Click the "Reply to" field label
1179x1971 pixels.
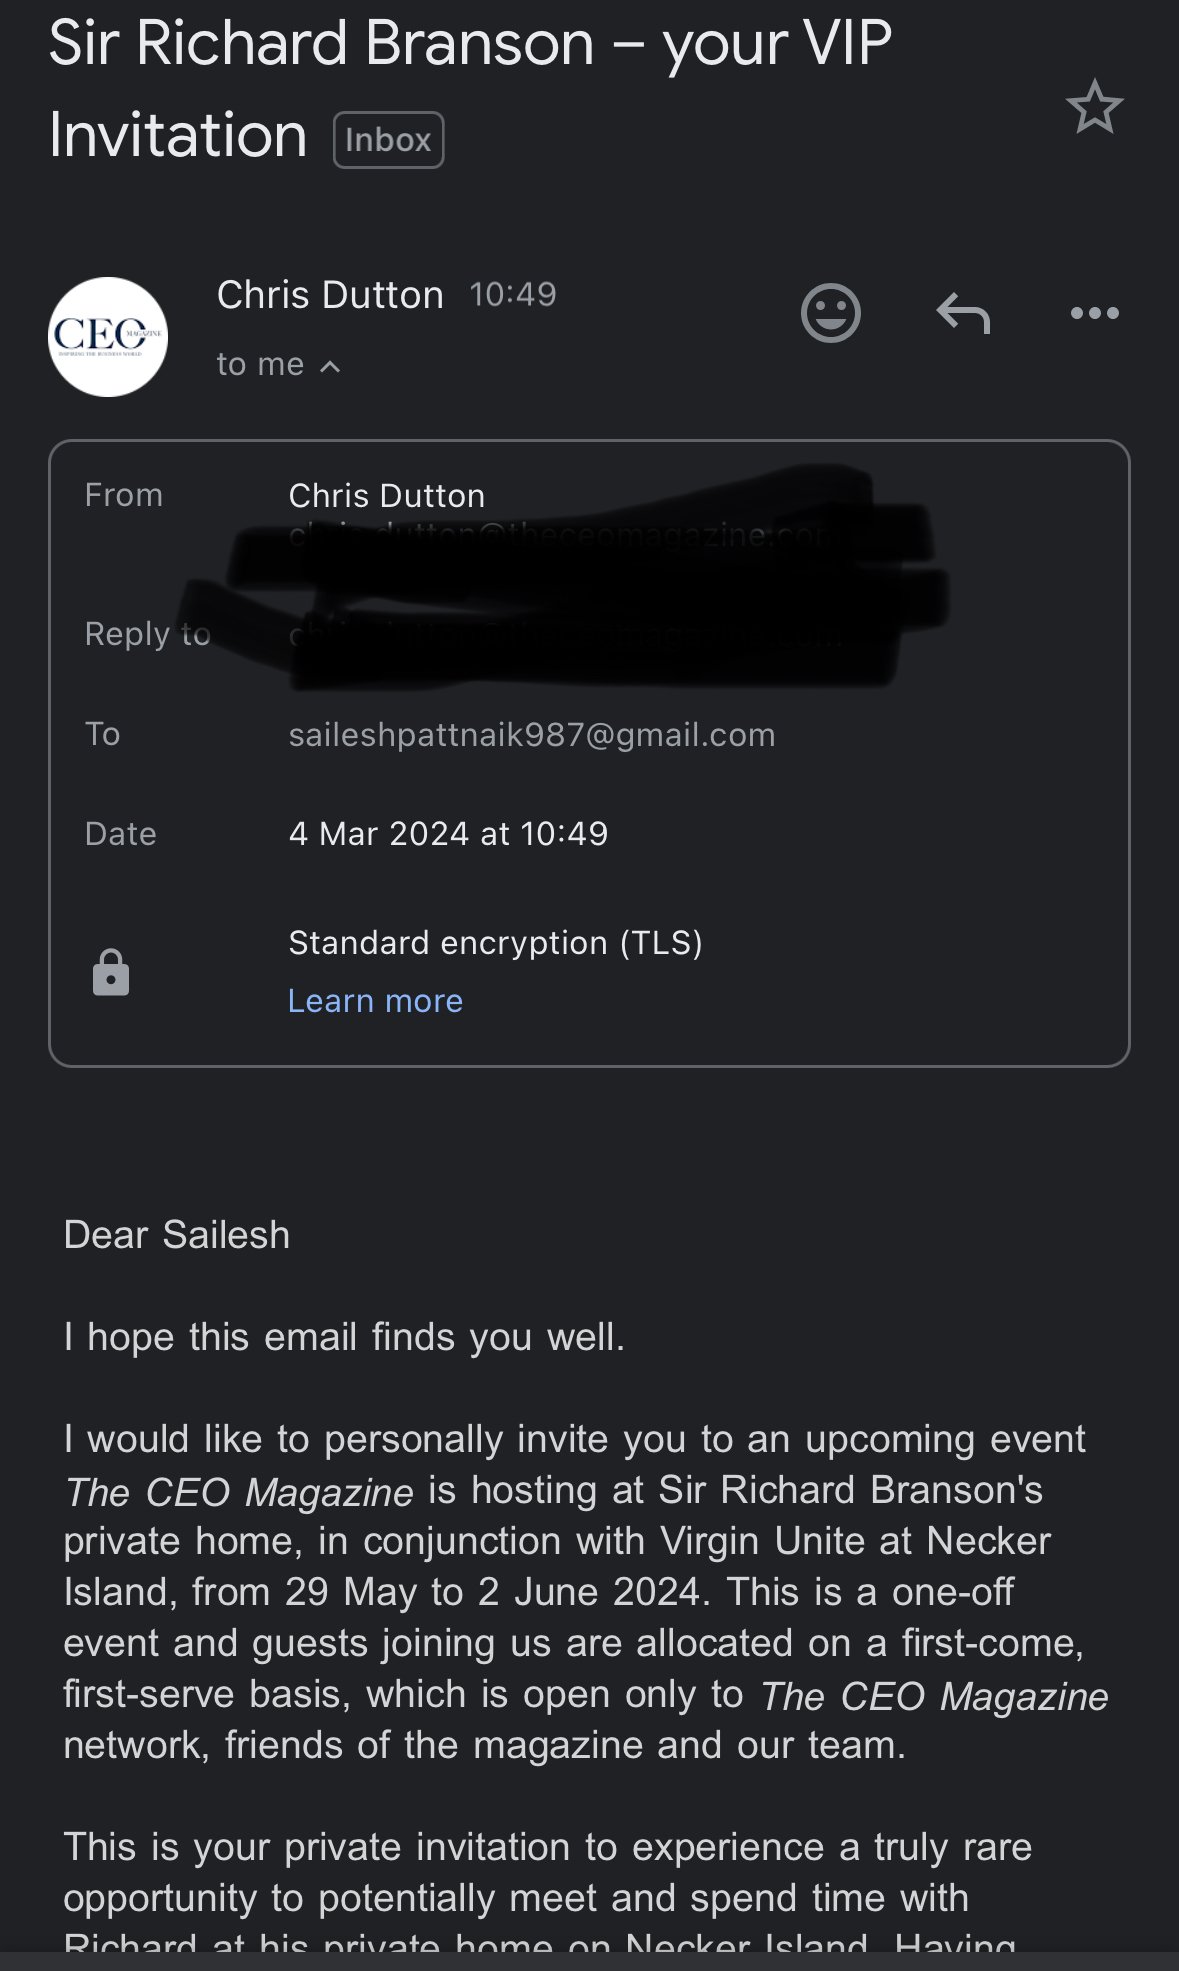click(147, 634)
